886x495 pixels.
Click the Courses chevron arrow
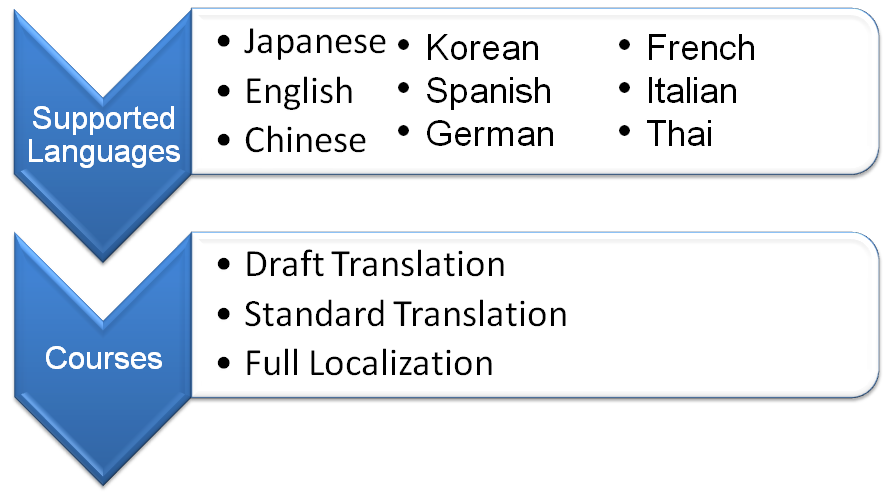click(x=103, y=359)
